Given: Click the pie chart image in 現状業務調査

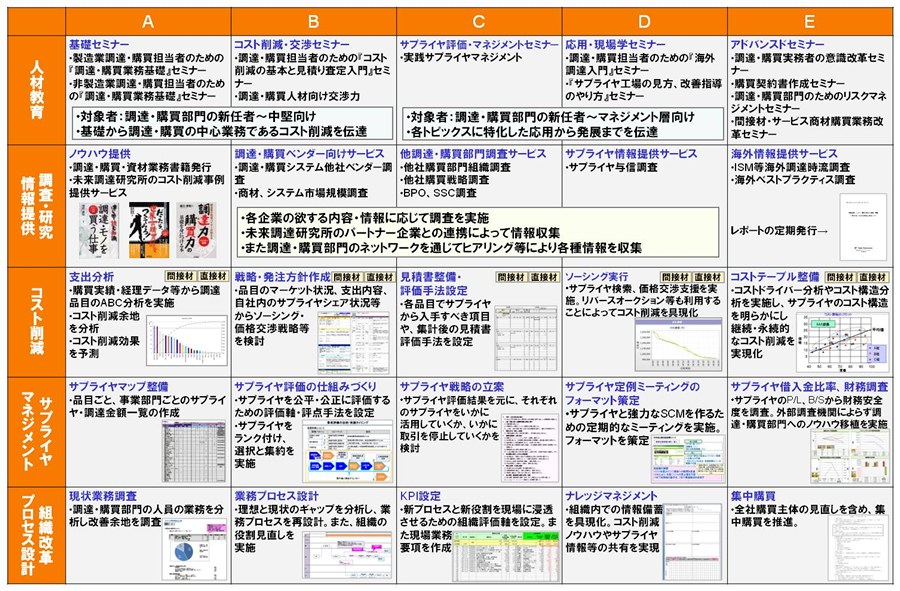Looking at the screenshot, I should [x=195, y=549].
